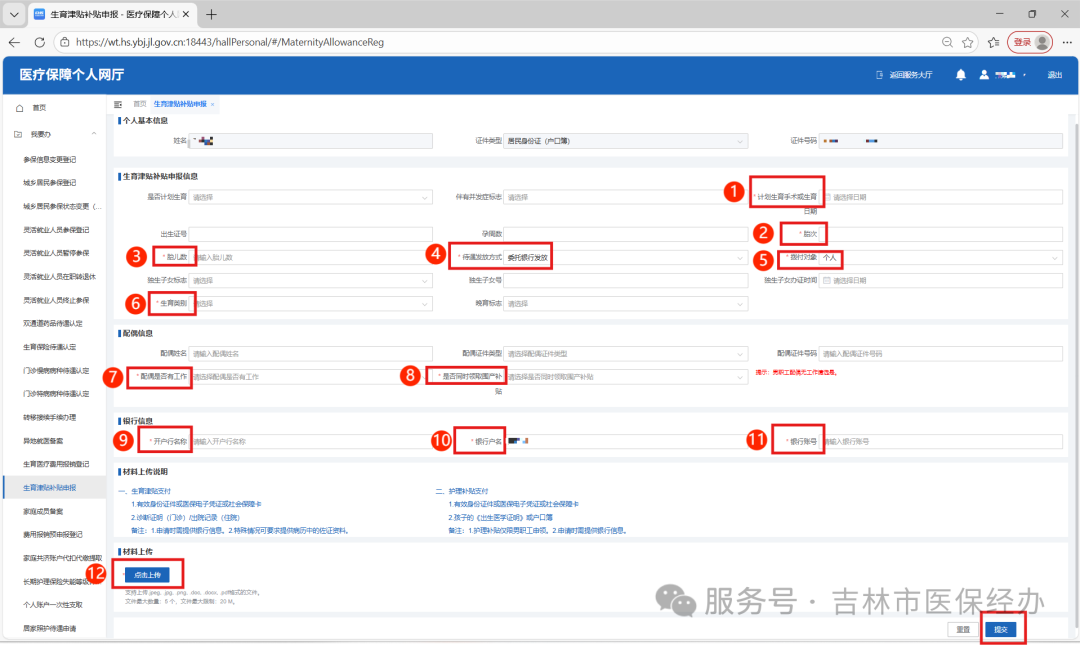Screen dimensions: 1080x645
Task: Open the 是否计划生育 dropdown
Action: pos(311,197)
